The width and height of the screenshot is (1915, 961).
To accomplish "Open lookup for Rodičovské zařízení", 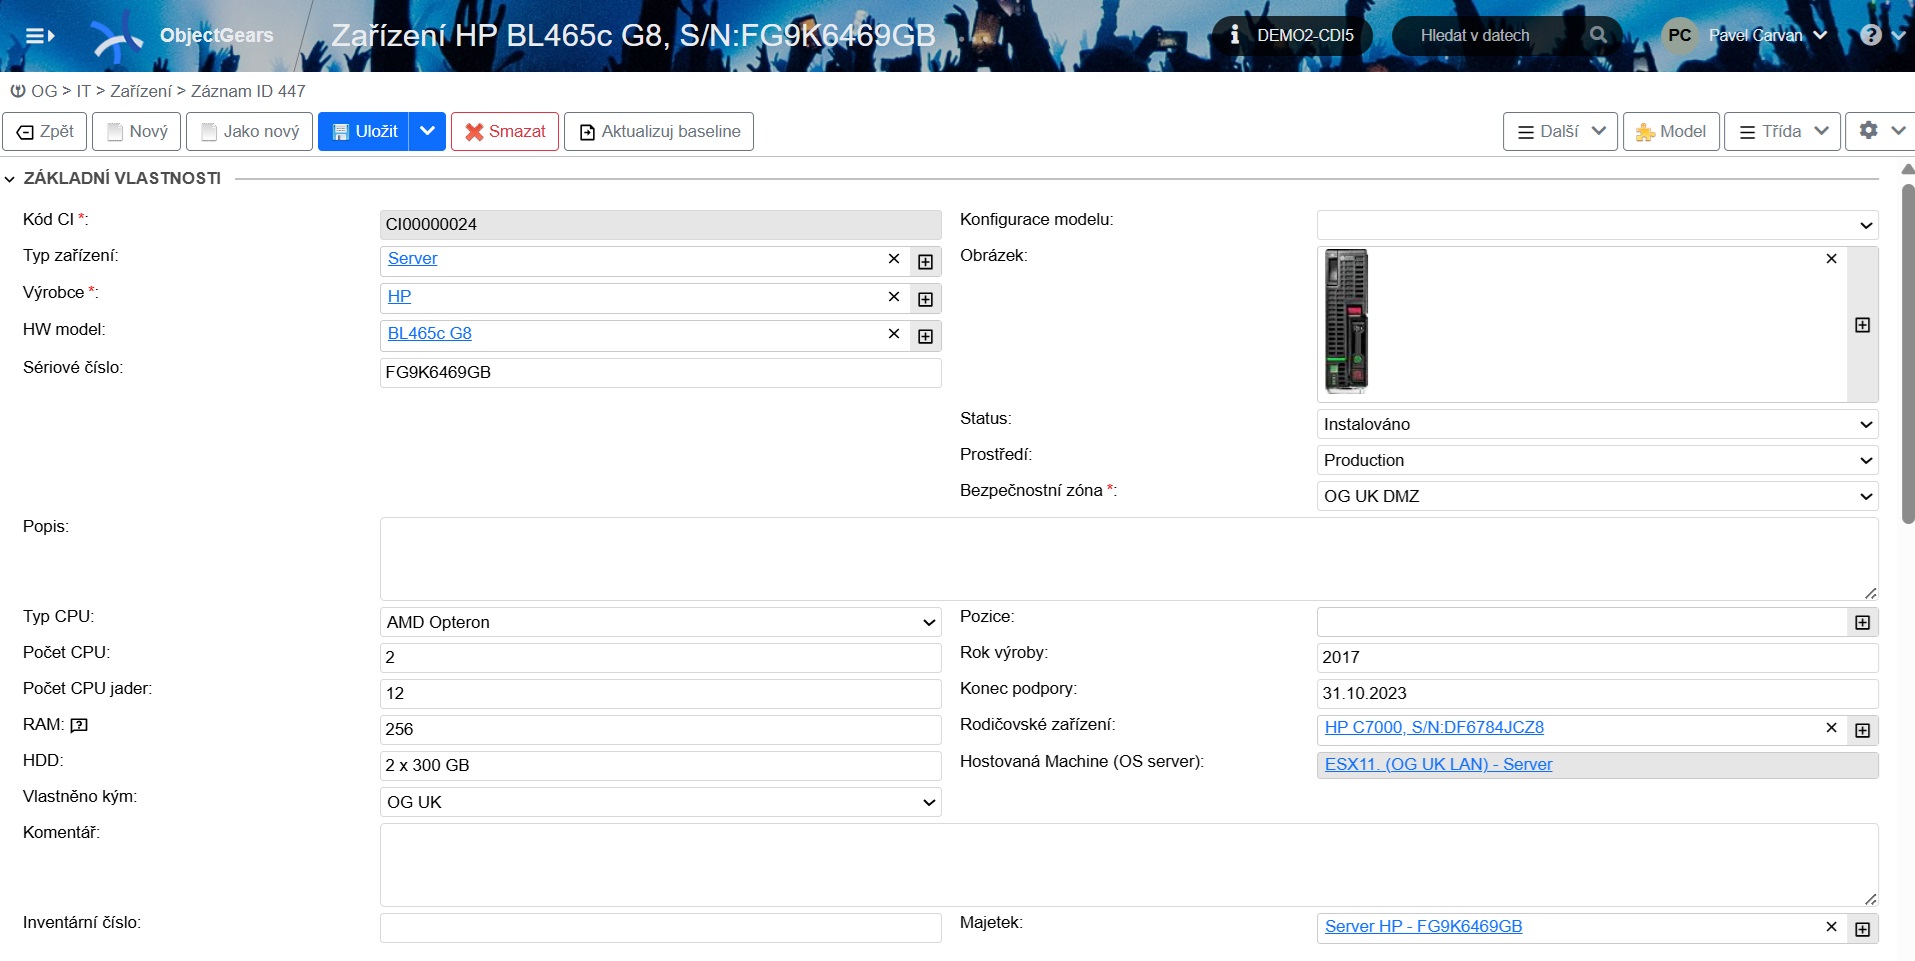I will coord(1862,730).
